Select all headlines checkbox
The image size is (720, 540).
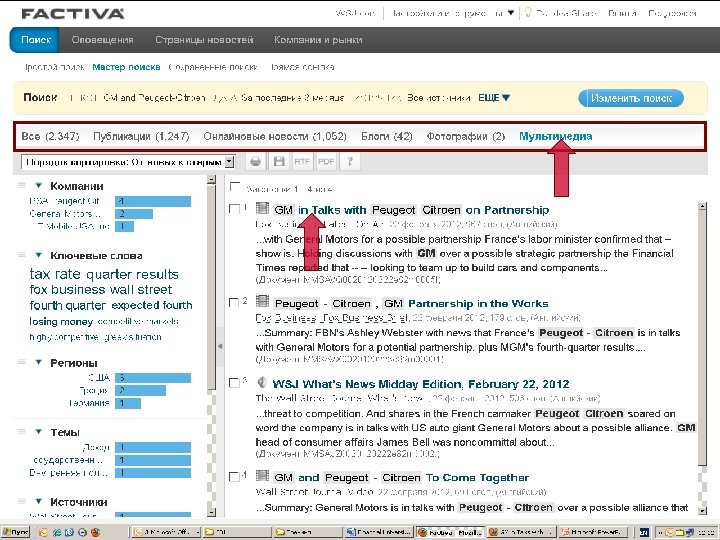(x=235, y=187)
